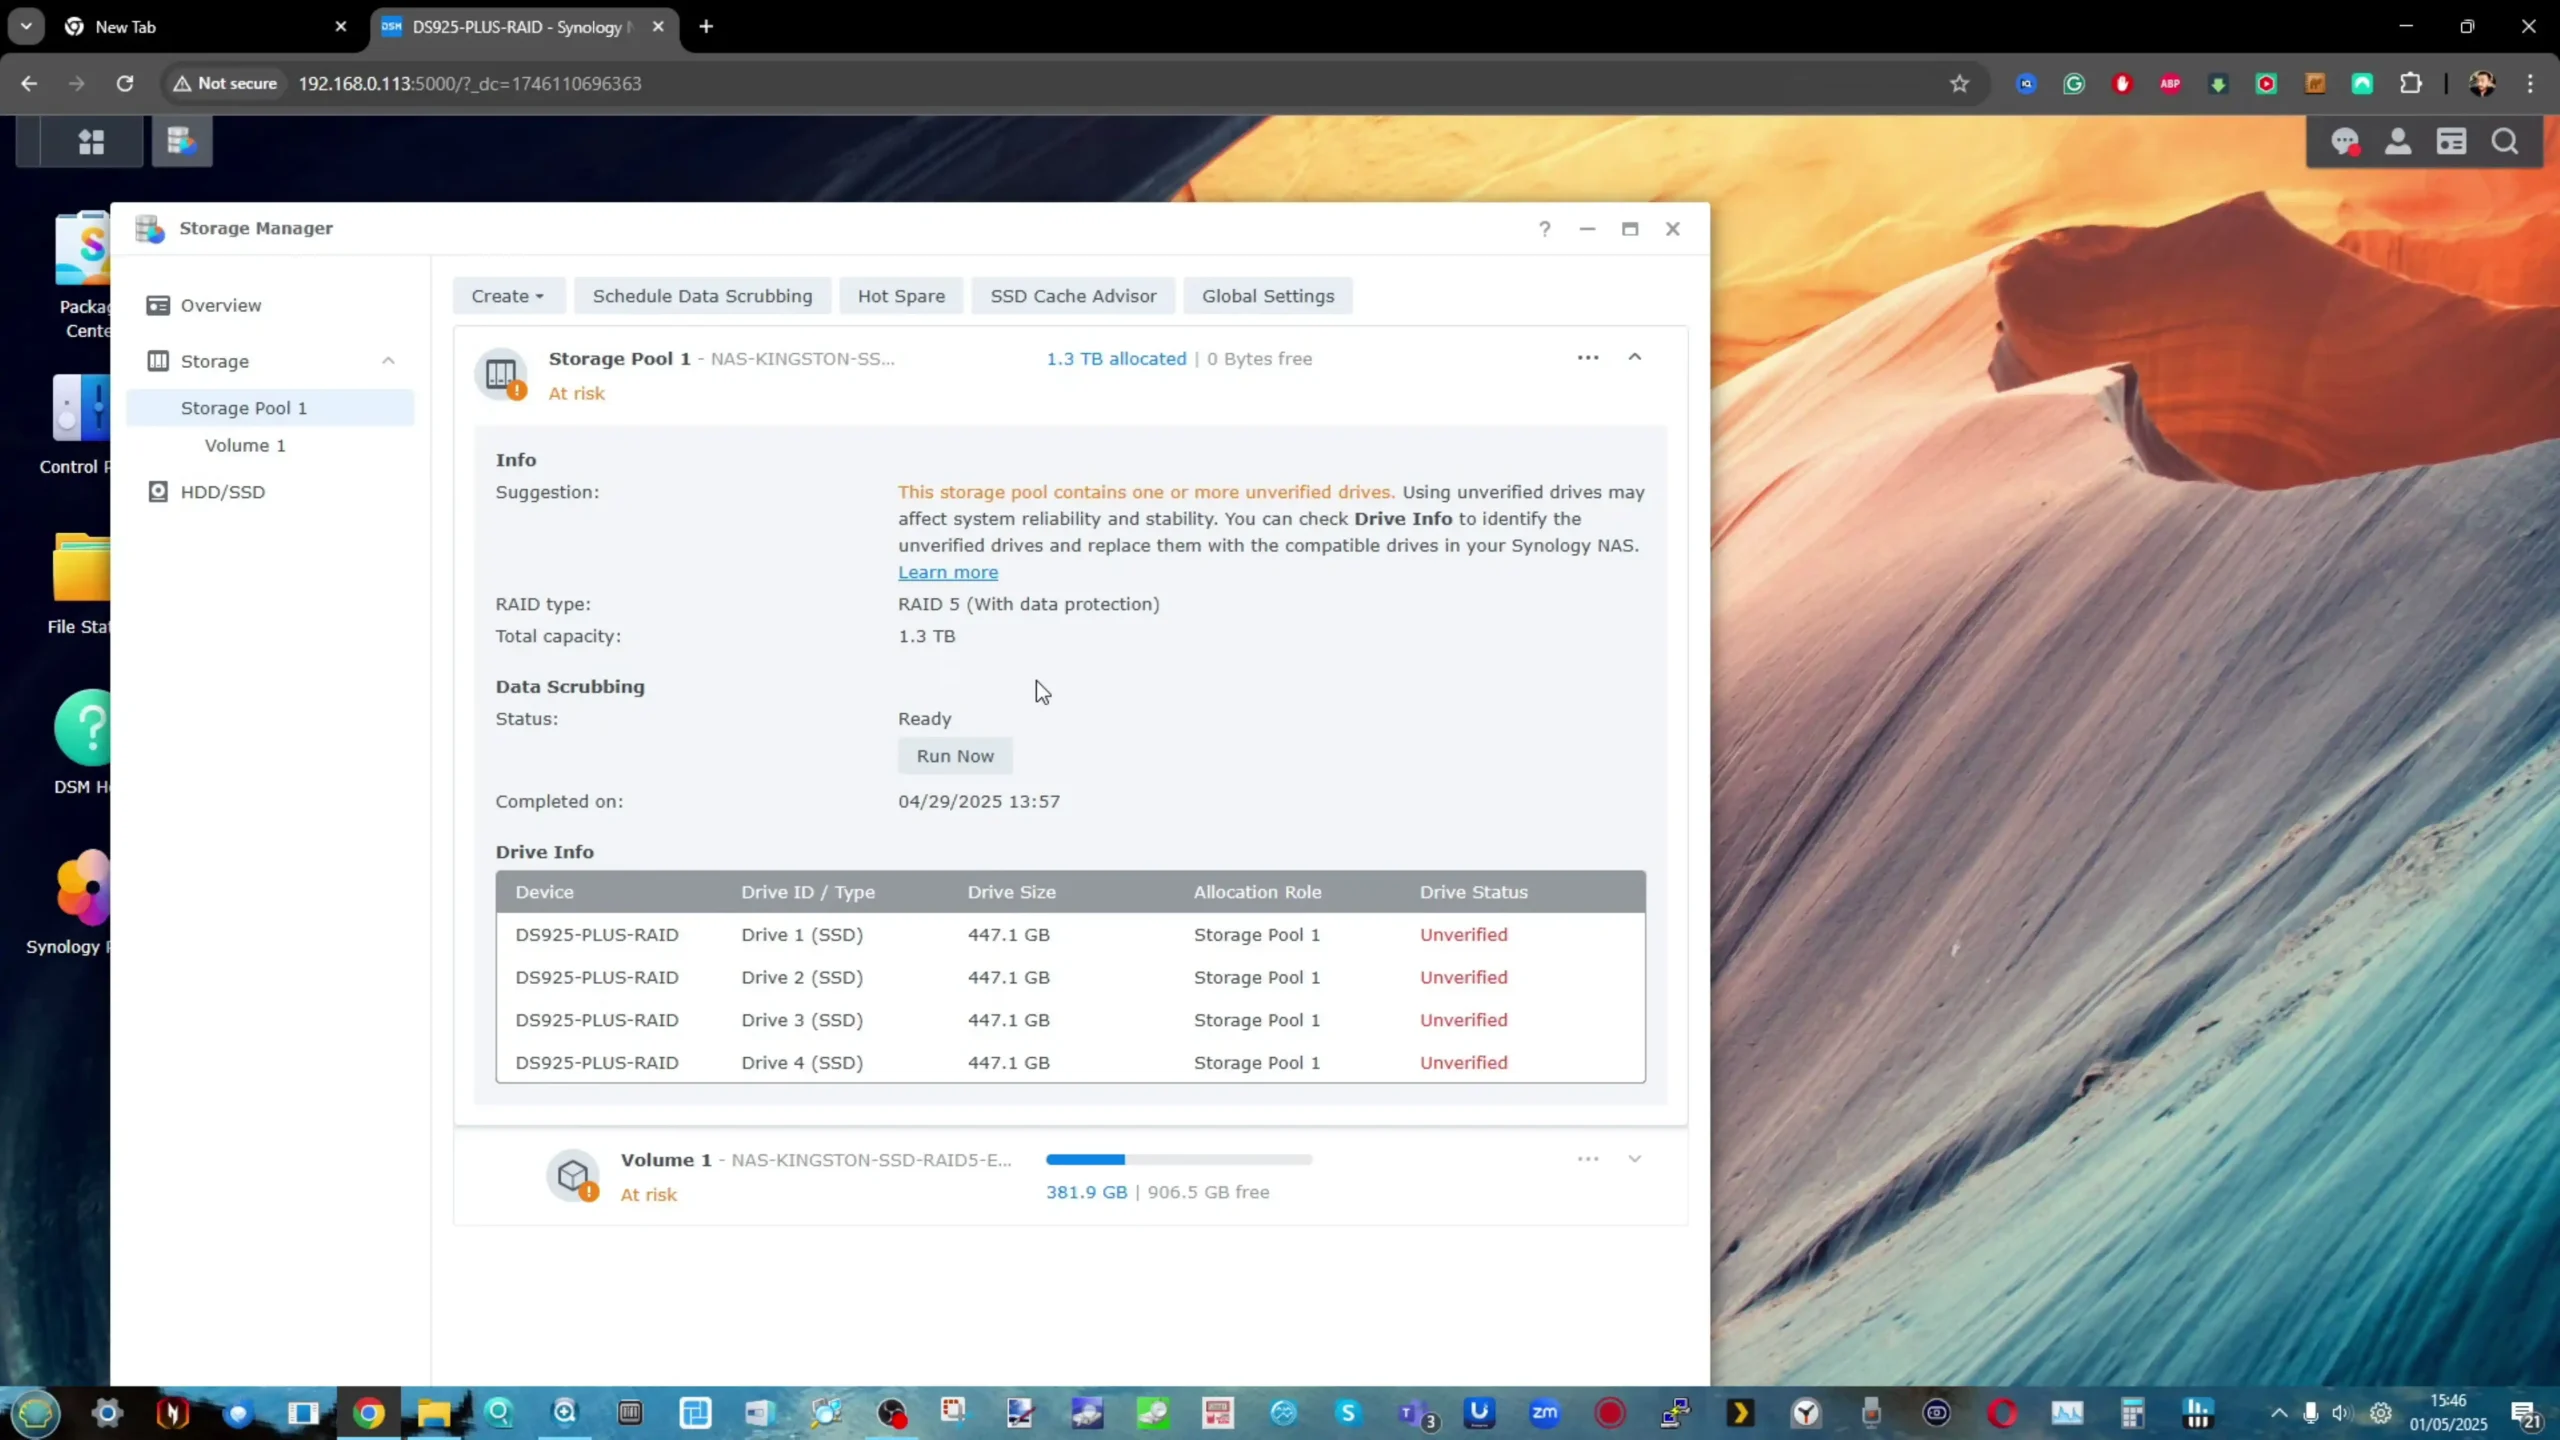This screenshot has width=2560, height=1440.
Task: Click Unverified status for Drive 4
Action: click(x=1463, y=1062)
